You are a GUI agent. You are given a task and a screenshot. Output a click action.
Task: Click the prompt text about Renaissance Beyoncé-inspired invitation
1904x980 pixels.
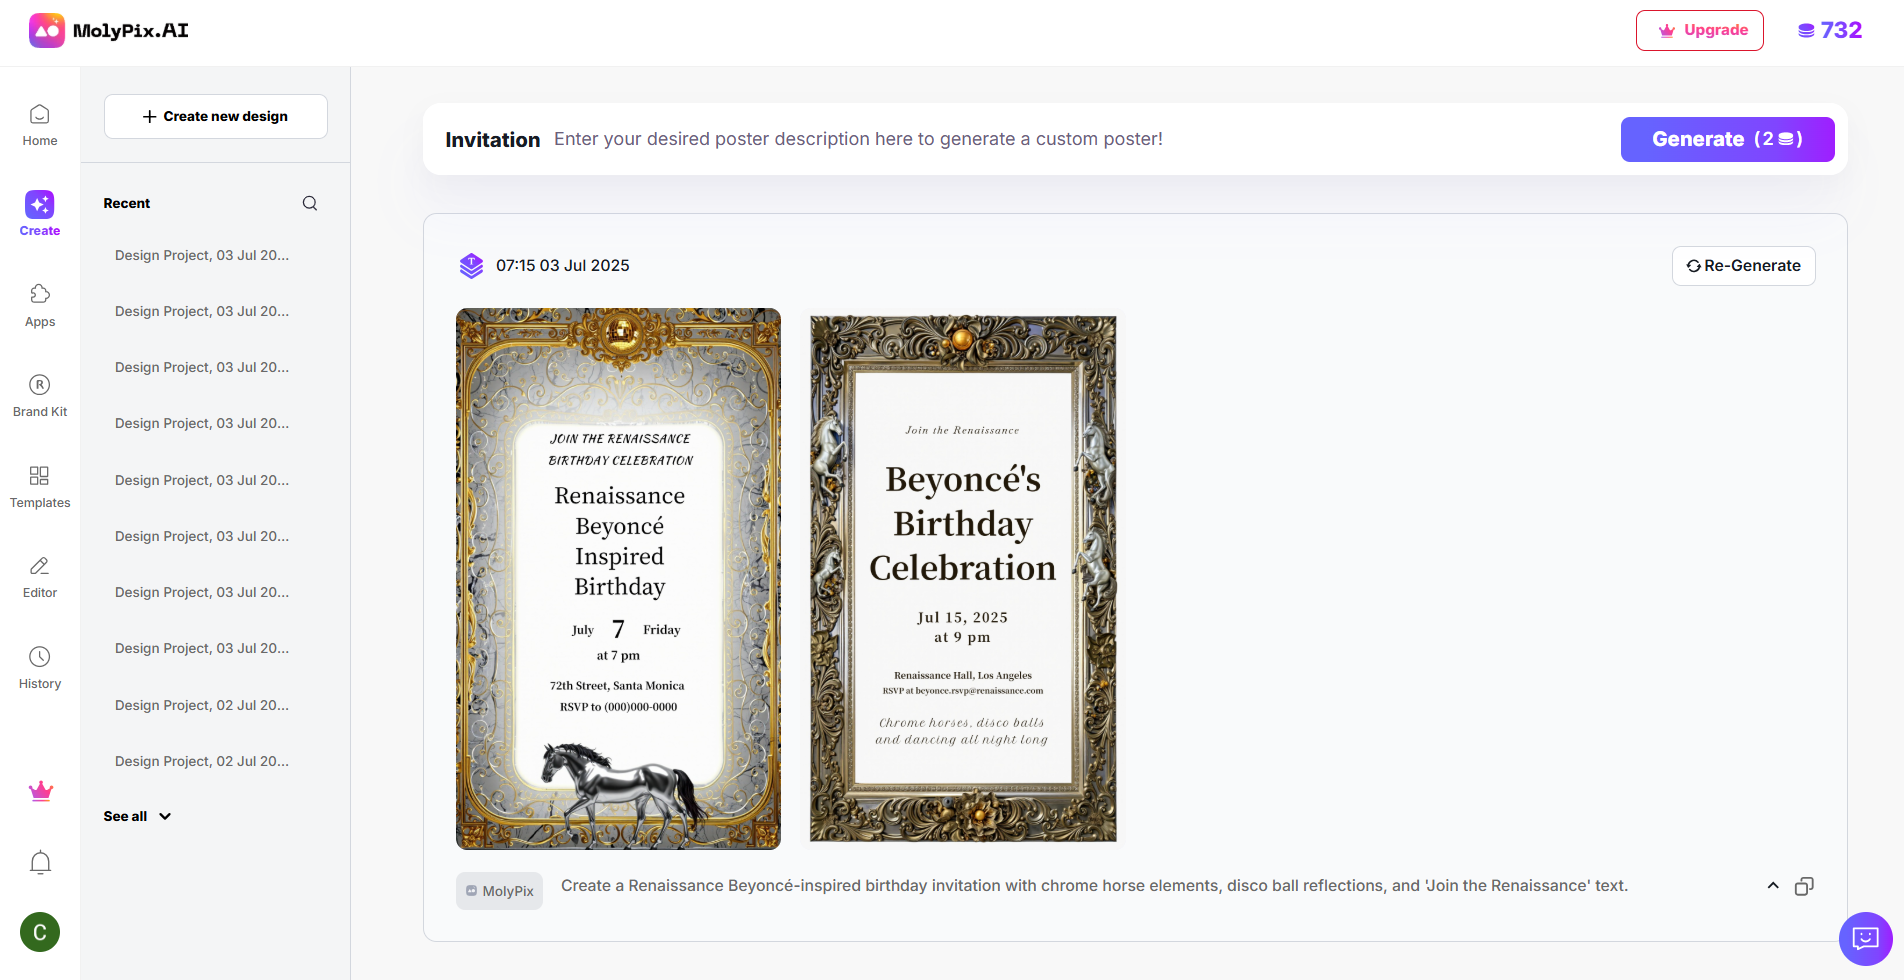[1094, 886]
